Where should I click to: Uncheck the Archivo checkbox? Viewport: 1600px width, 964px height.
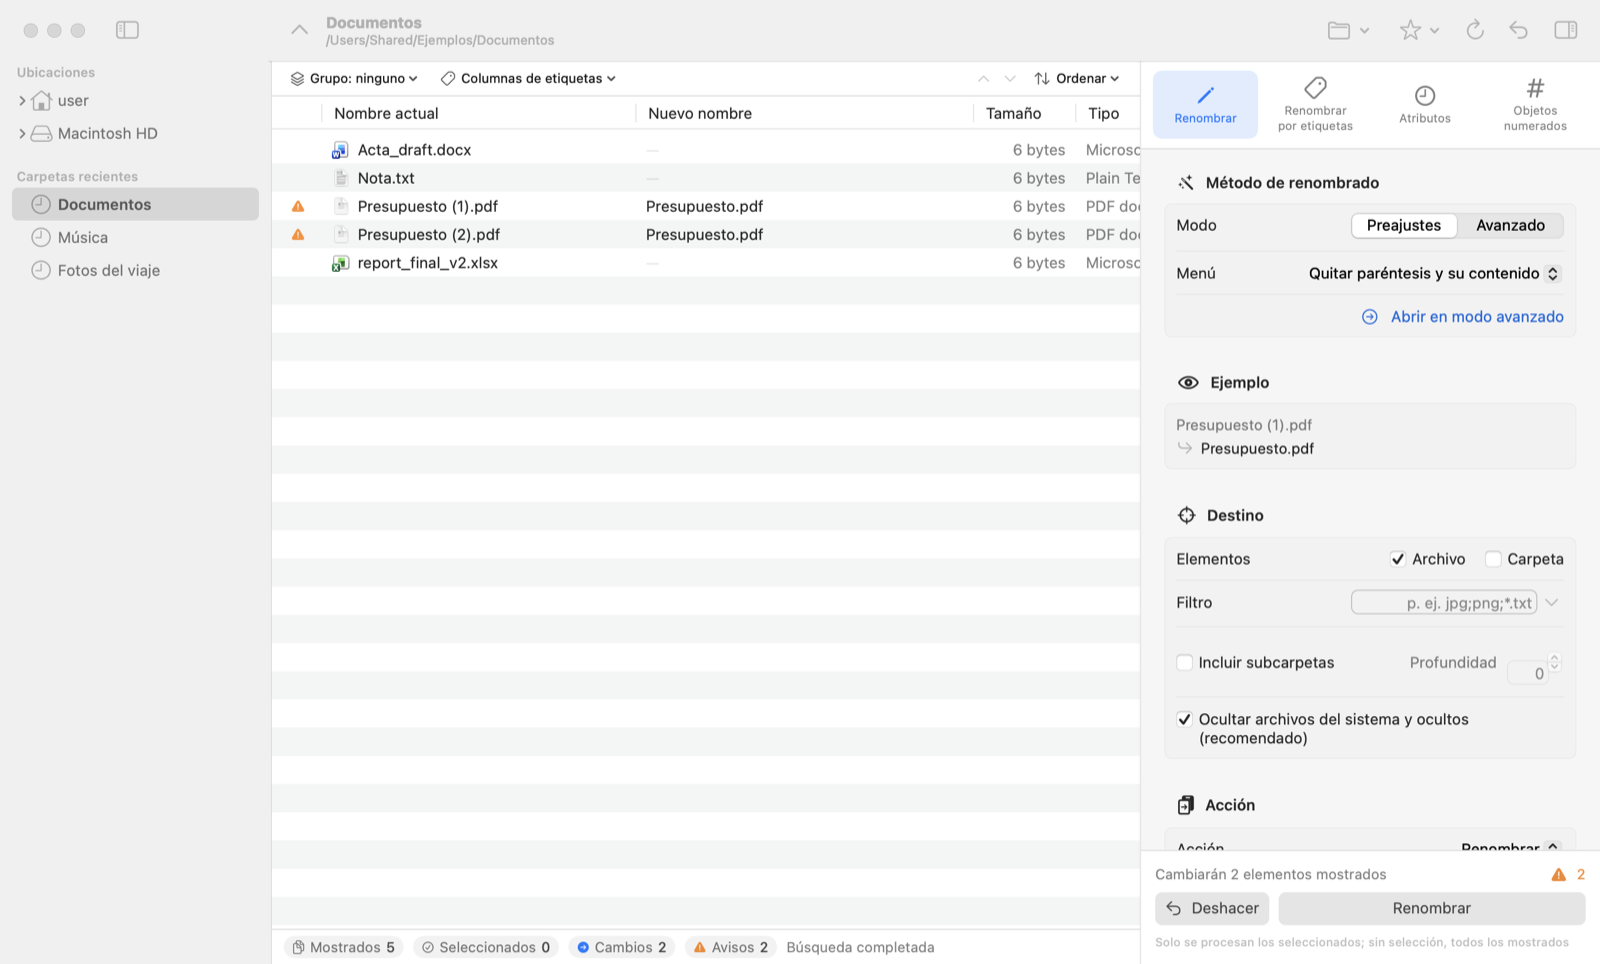pyautogui.click(x=1398, y=559)
